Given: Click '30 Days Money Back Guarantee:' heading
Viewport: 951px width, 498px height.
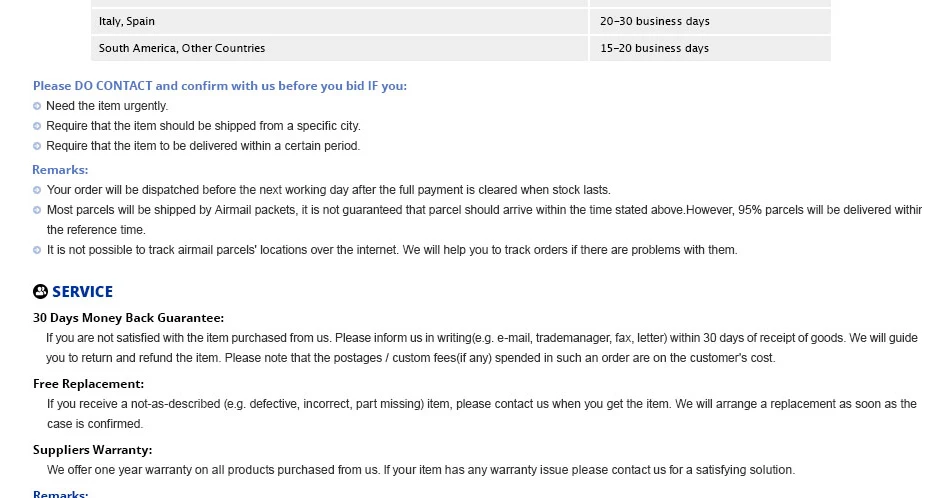Looking at the screenshot, I should tap(129, 318).
